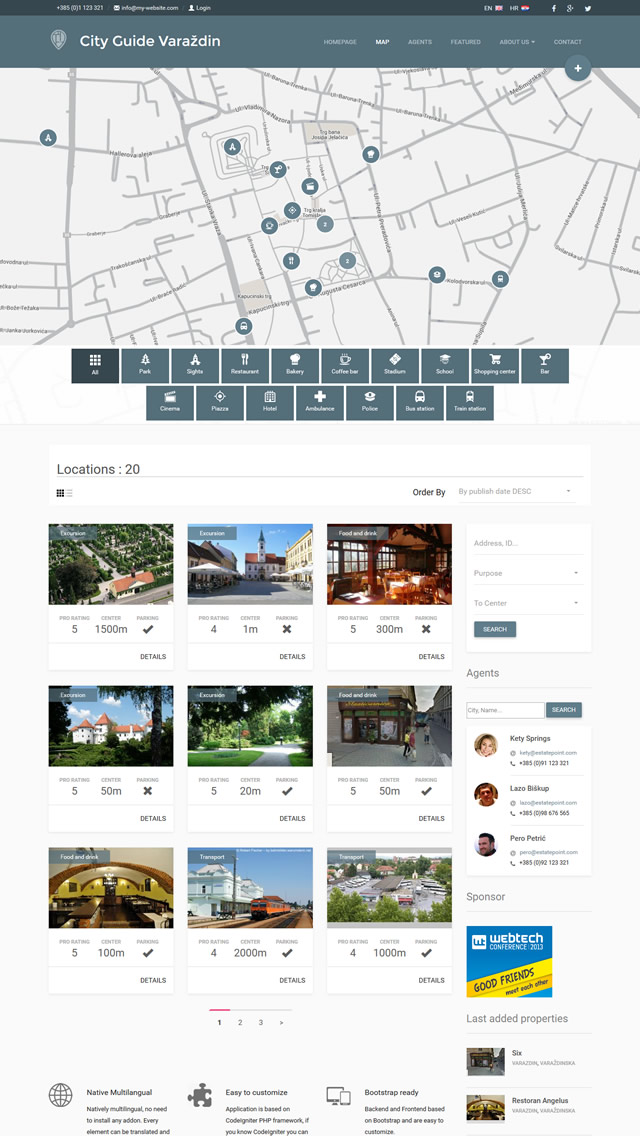
Task: Click the Search button under To Center
Action: pos(495,630)
